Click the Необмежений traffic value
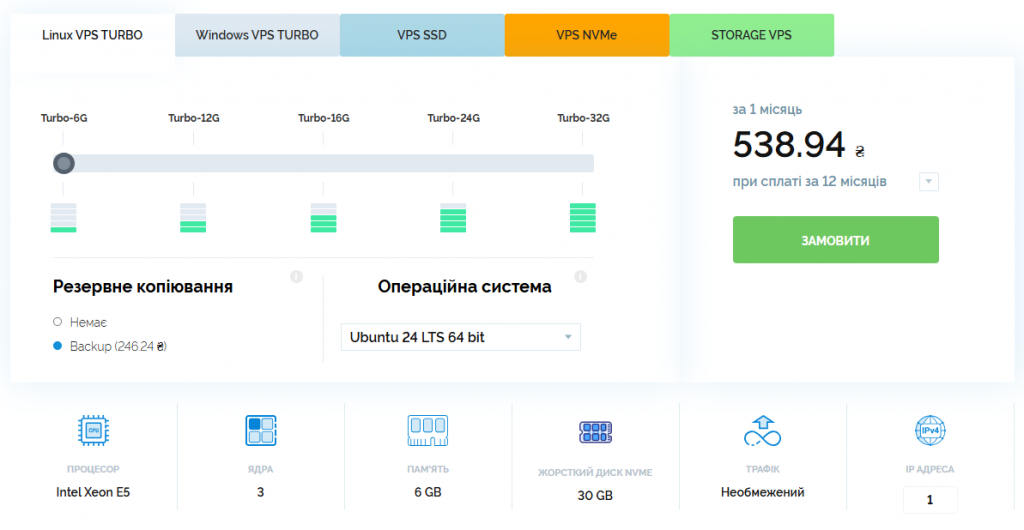The width and height of the screenshot is (1024, 530). (763, 492)
